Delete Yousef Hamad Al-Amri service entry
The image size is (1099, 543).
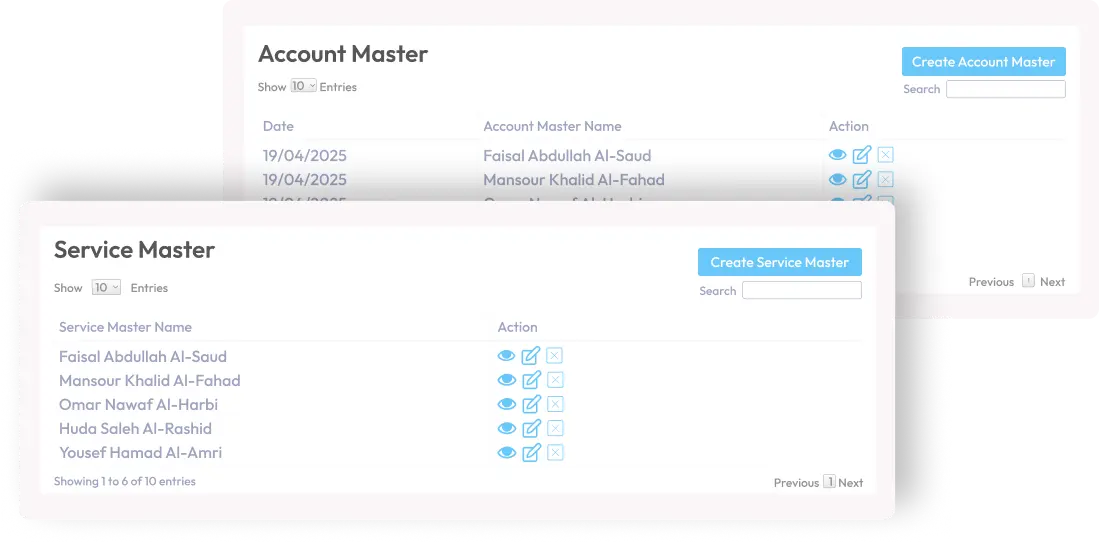pos(554,453)
